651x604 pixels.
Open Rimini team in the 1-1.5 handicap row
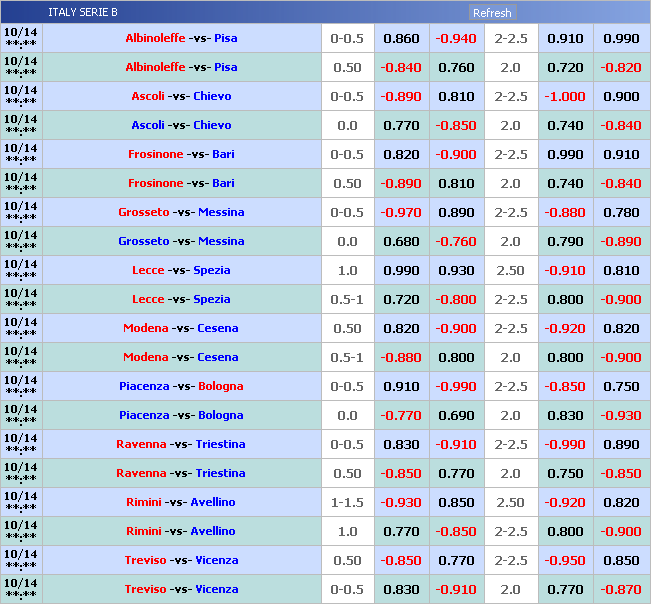coord(143,502)
